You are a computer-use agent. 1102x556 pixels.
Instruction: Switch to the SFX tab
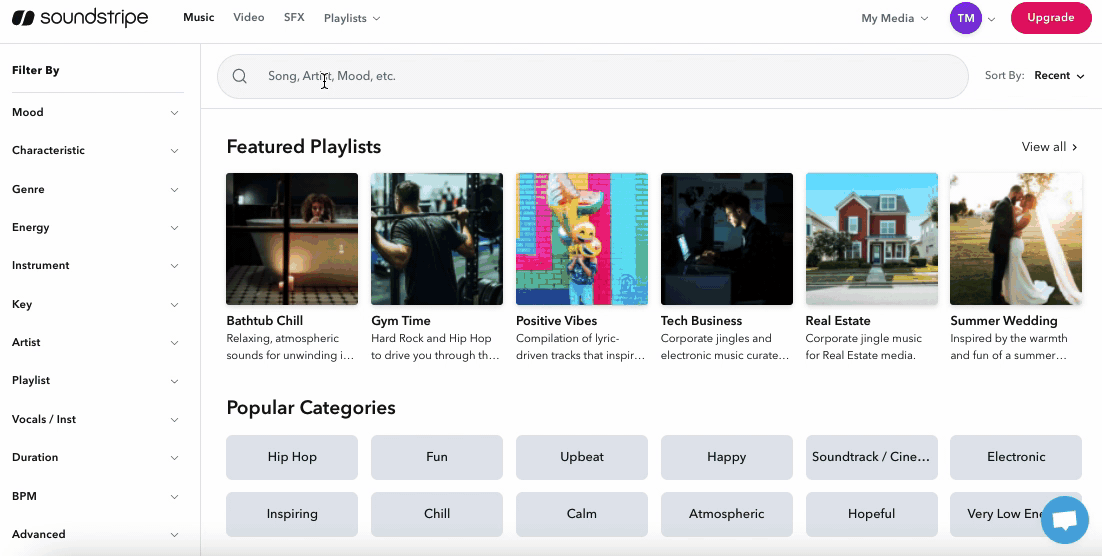294,18
